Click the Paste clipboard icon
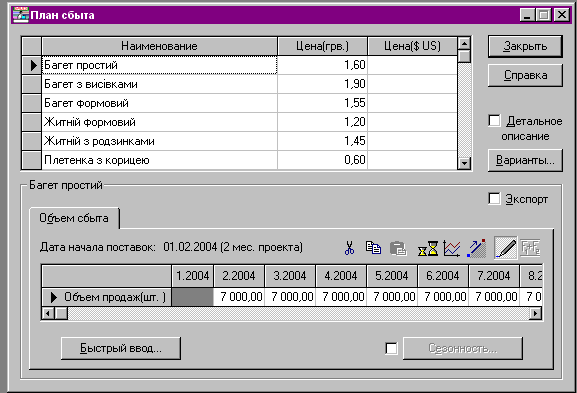The height and width of the screenshot is (393, 577). pyautogui.click(x=398, y=248)
